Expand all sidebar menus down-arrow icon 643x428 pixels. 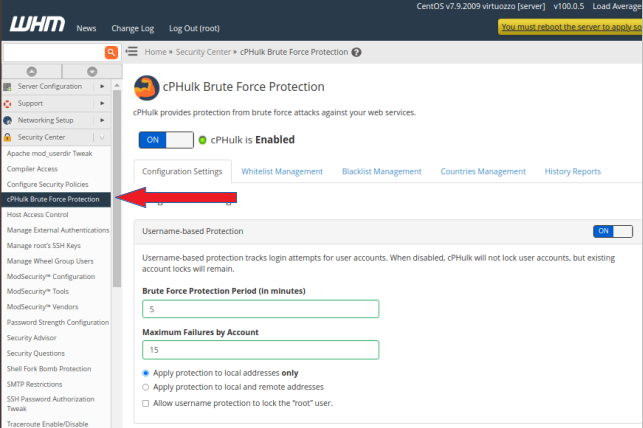pos(92,71)
